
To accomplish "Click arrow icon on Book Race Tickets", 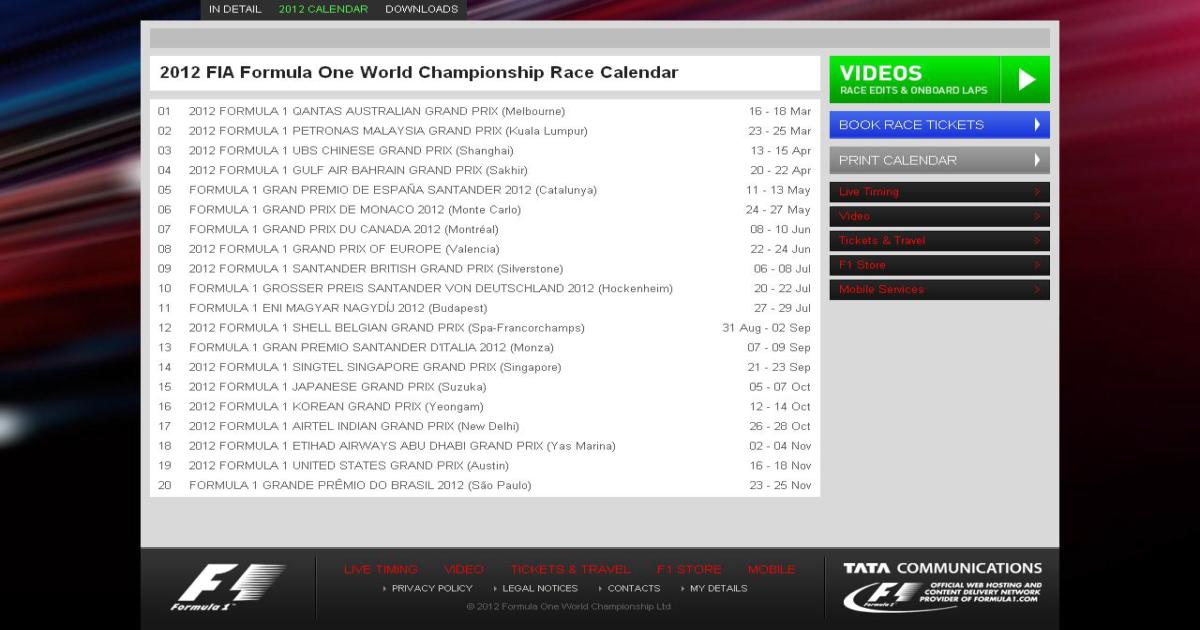I will (1037, 125).
